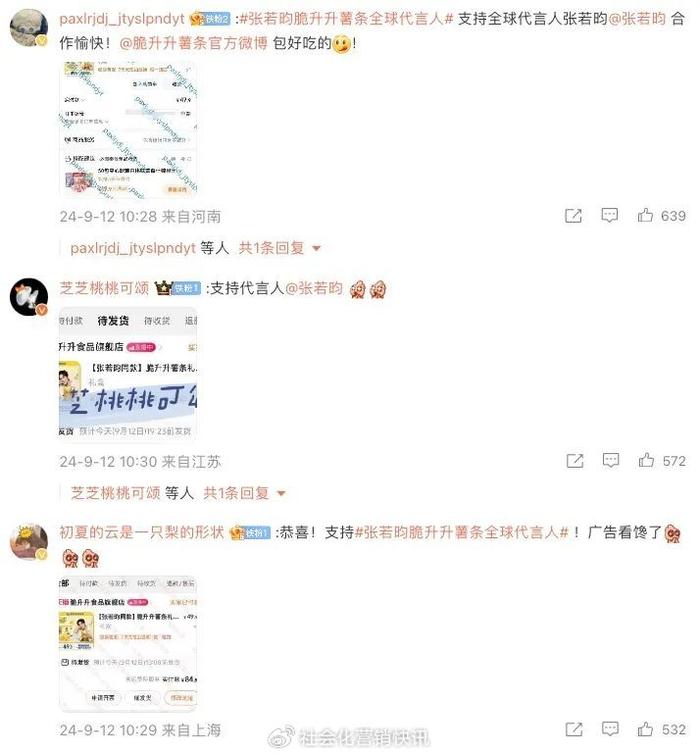Open reply box on the 江苏 comment
The height and width of the screenshot is (756, 700).
tap(611, 460)
